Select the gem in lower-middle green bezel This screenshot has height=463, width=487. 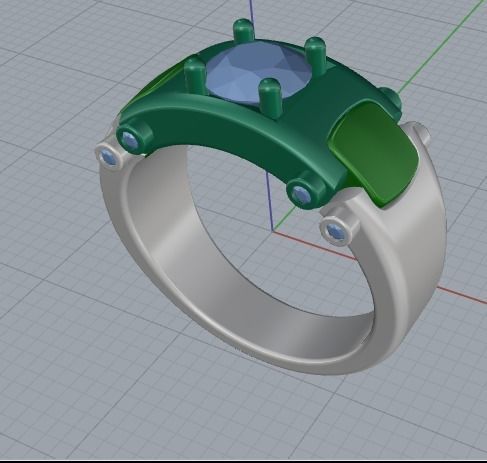[300, 194]
